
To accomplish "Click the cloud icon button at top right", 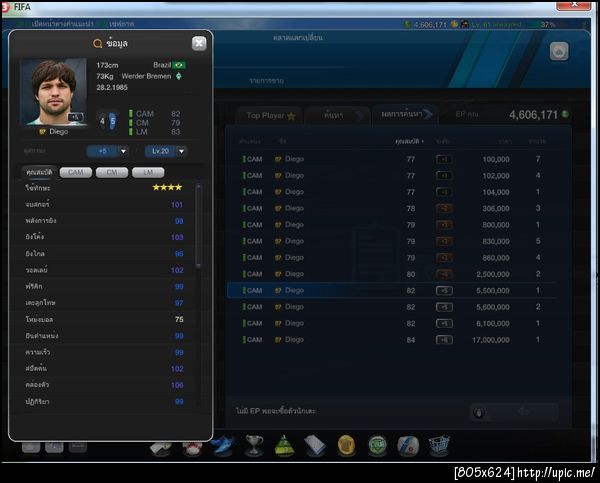I will (x=559, y=51).
